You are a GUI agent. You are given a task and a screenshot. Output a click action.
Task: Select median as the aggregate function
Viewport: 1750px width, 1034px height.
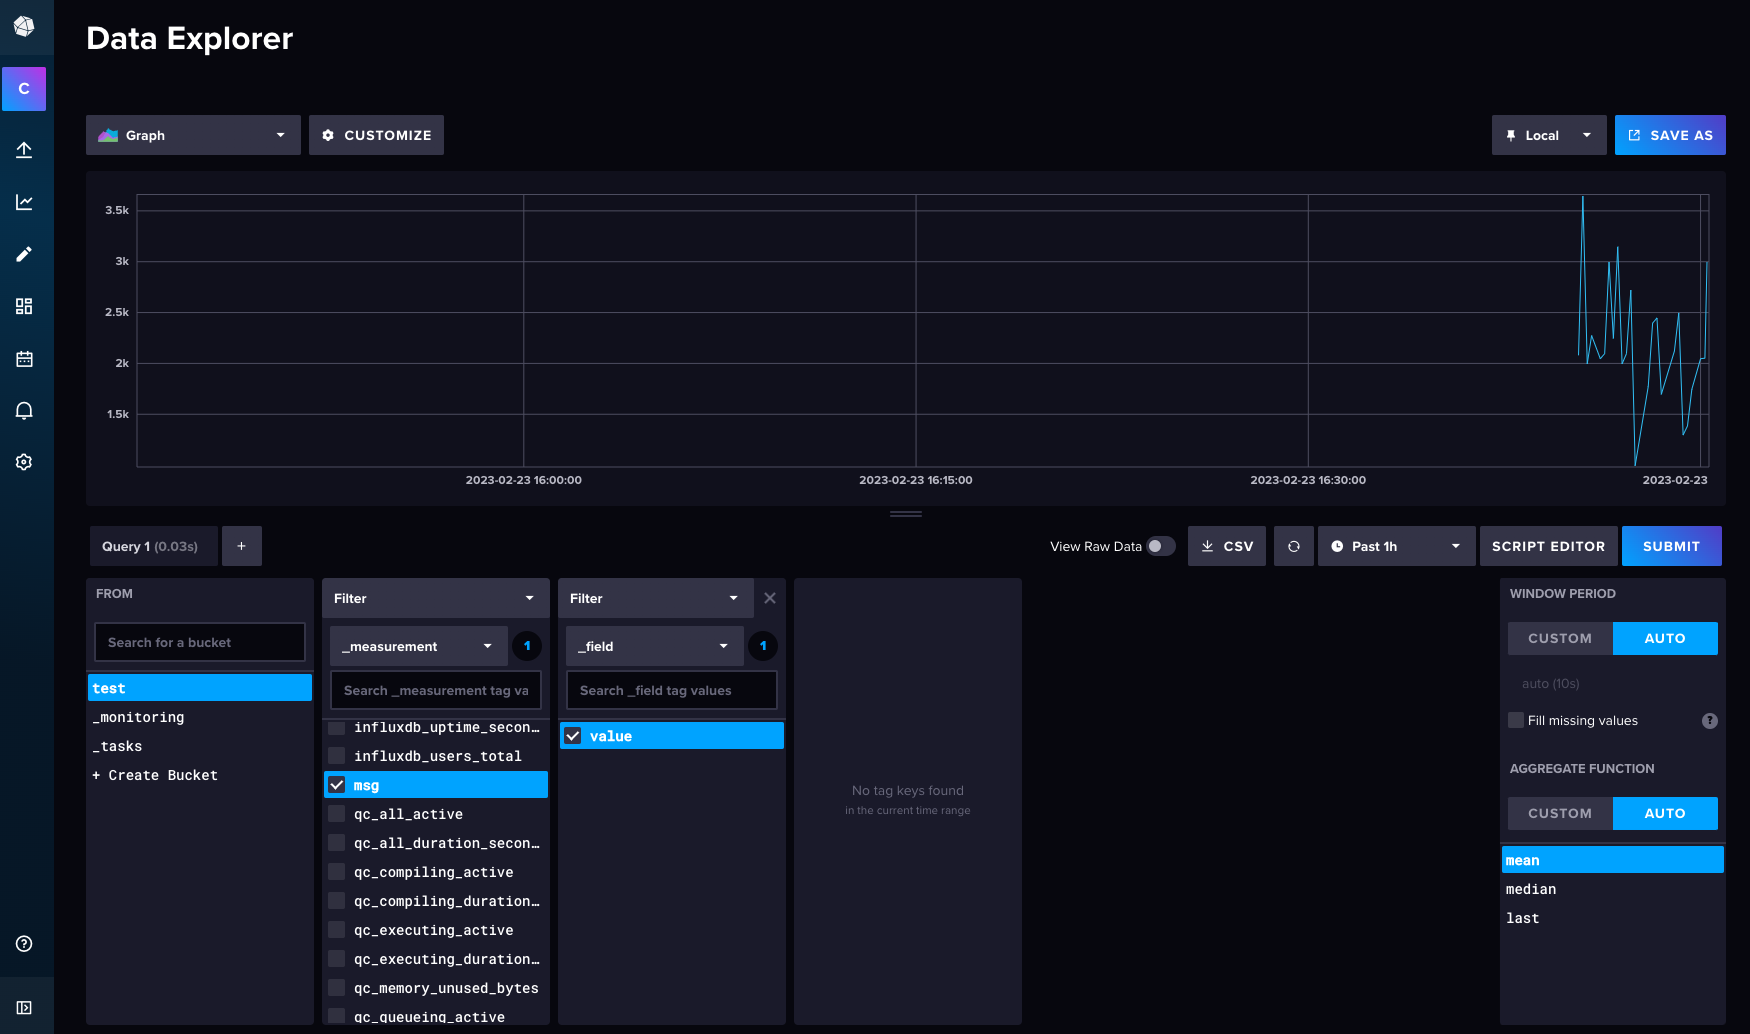[1530, 888]
